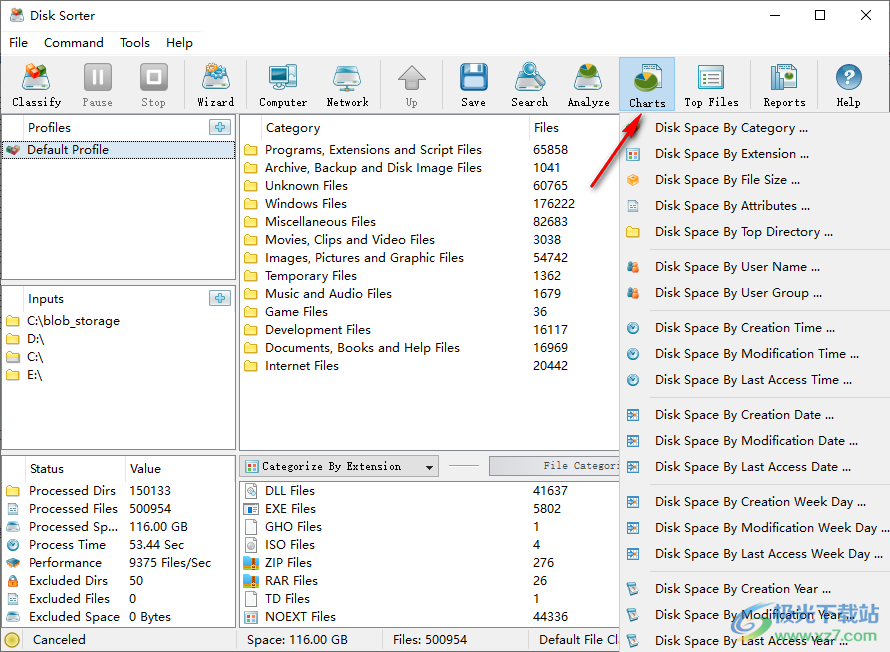Click the Network toolbar icon

click(x=347, y=84)
